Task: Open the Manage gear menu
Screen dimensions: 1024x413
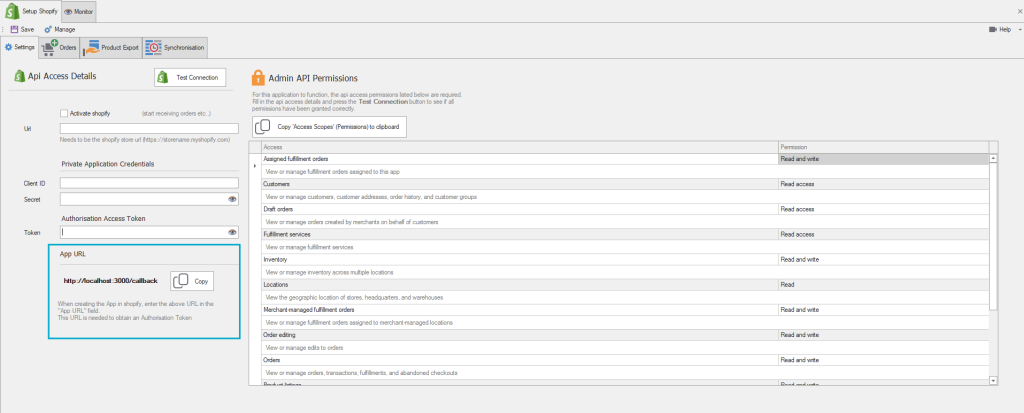Action: 48,29
